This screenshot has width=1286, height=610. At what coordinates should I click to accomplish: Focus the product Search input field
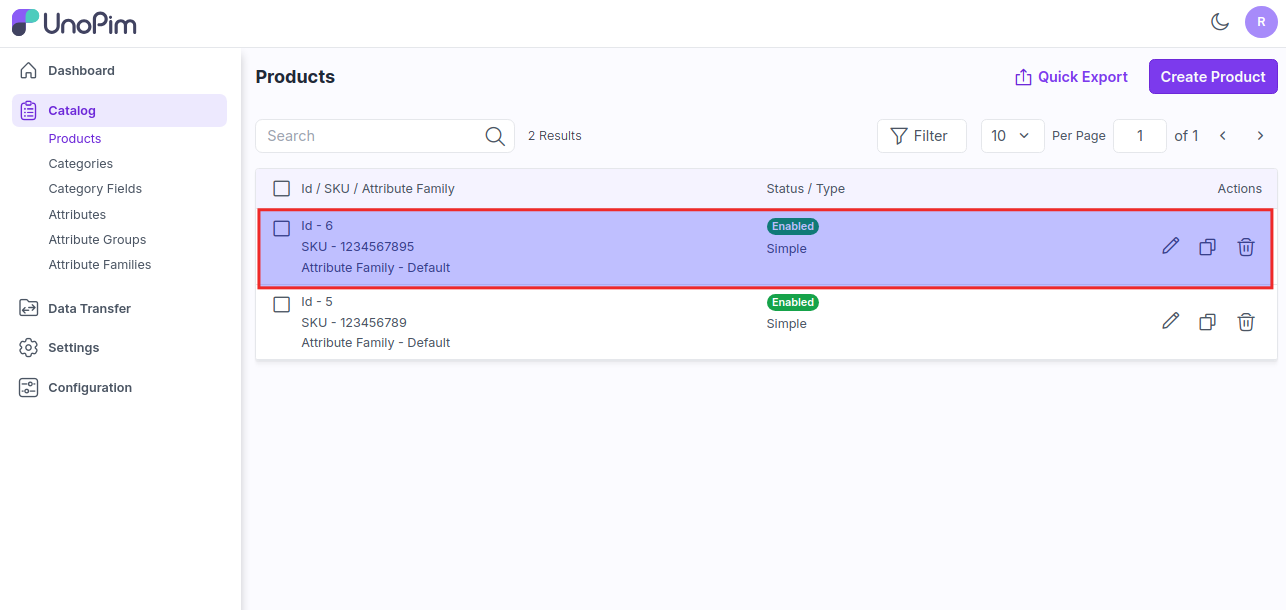[x=370, y=136]
